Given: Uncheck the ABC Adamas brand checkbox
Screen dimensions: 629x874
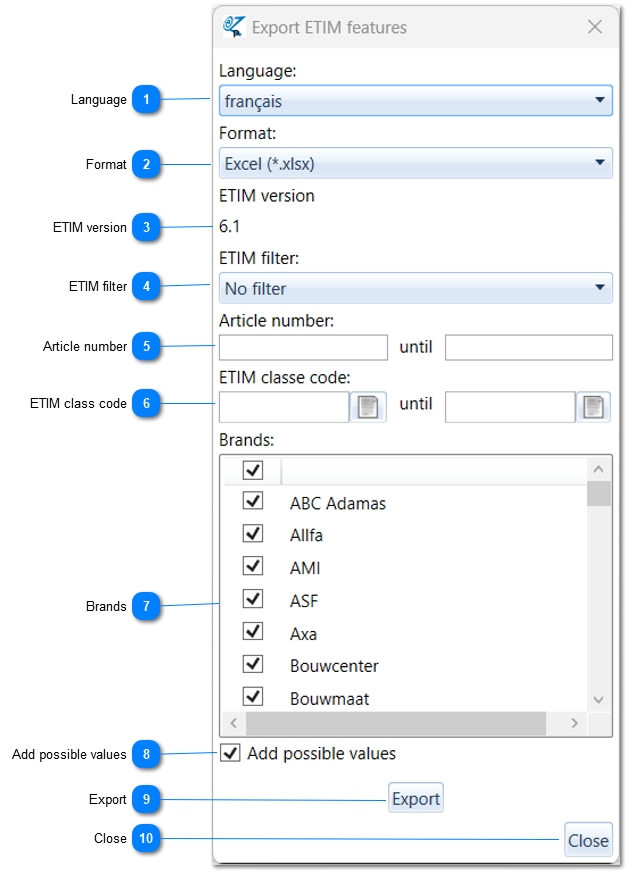Looking at the screenshot, I should pyautogui.click(x=253, y=501).
